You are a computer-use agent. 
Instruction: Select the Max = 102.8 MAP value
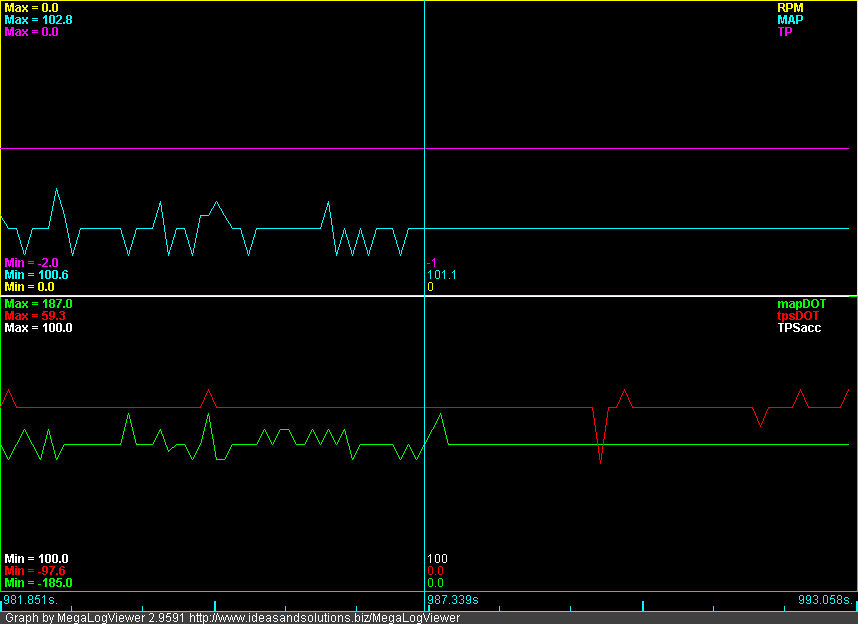38,20
